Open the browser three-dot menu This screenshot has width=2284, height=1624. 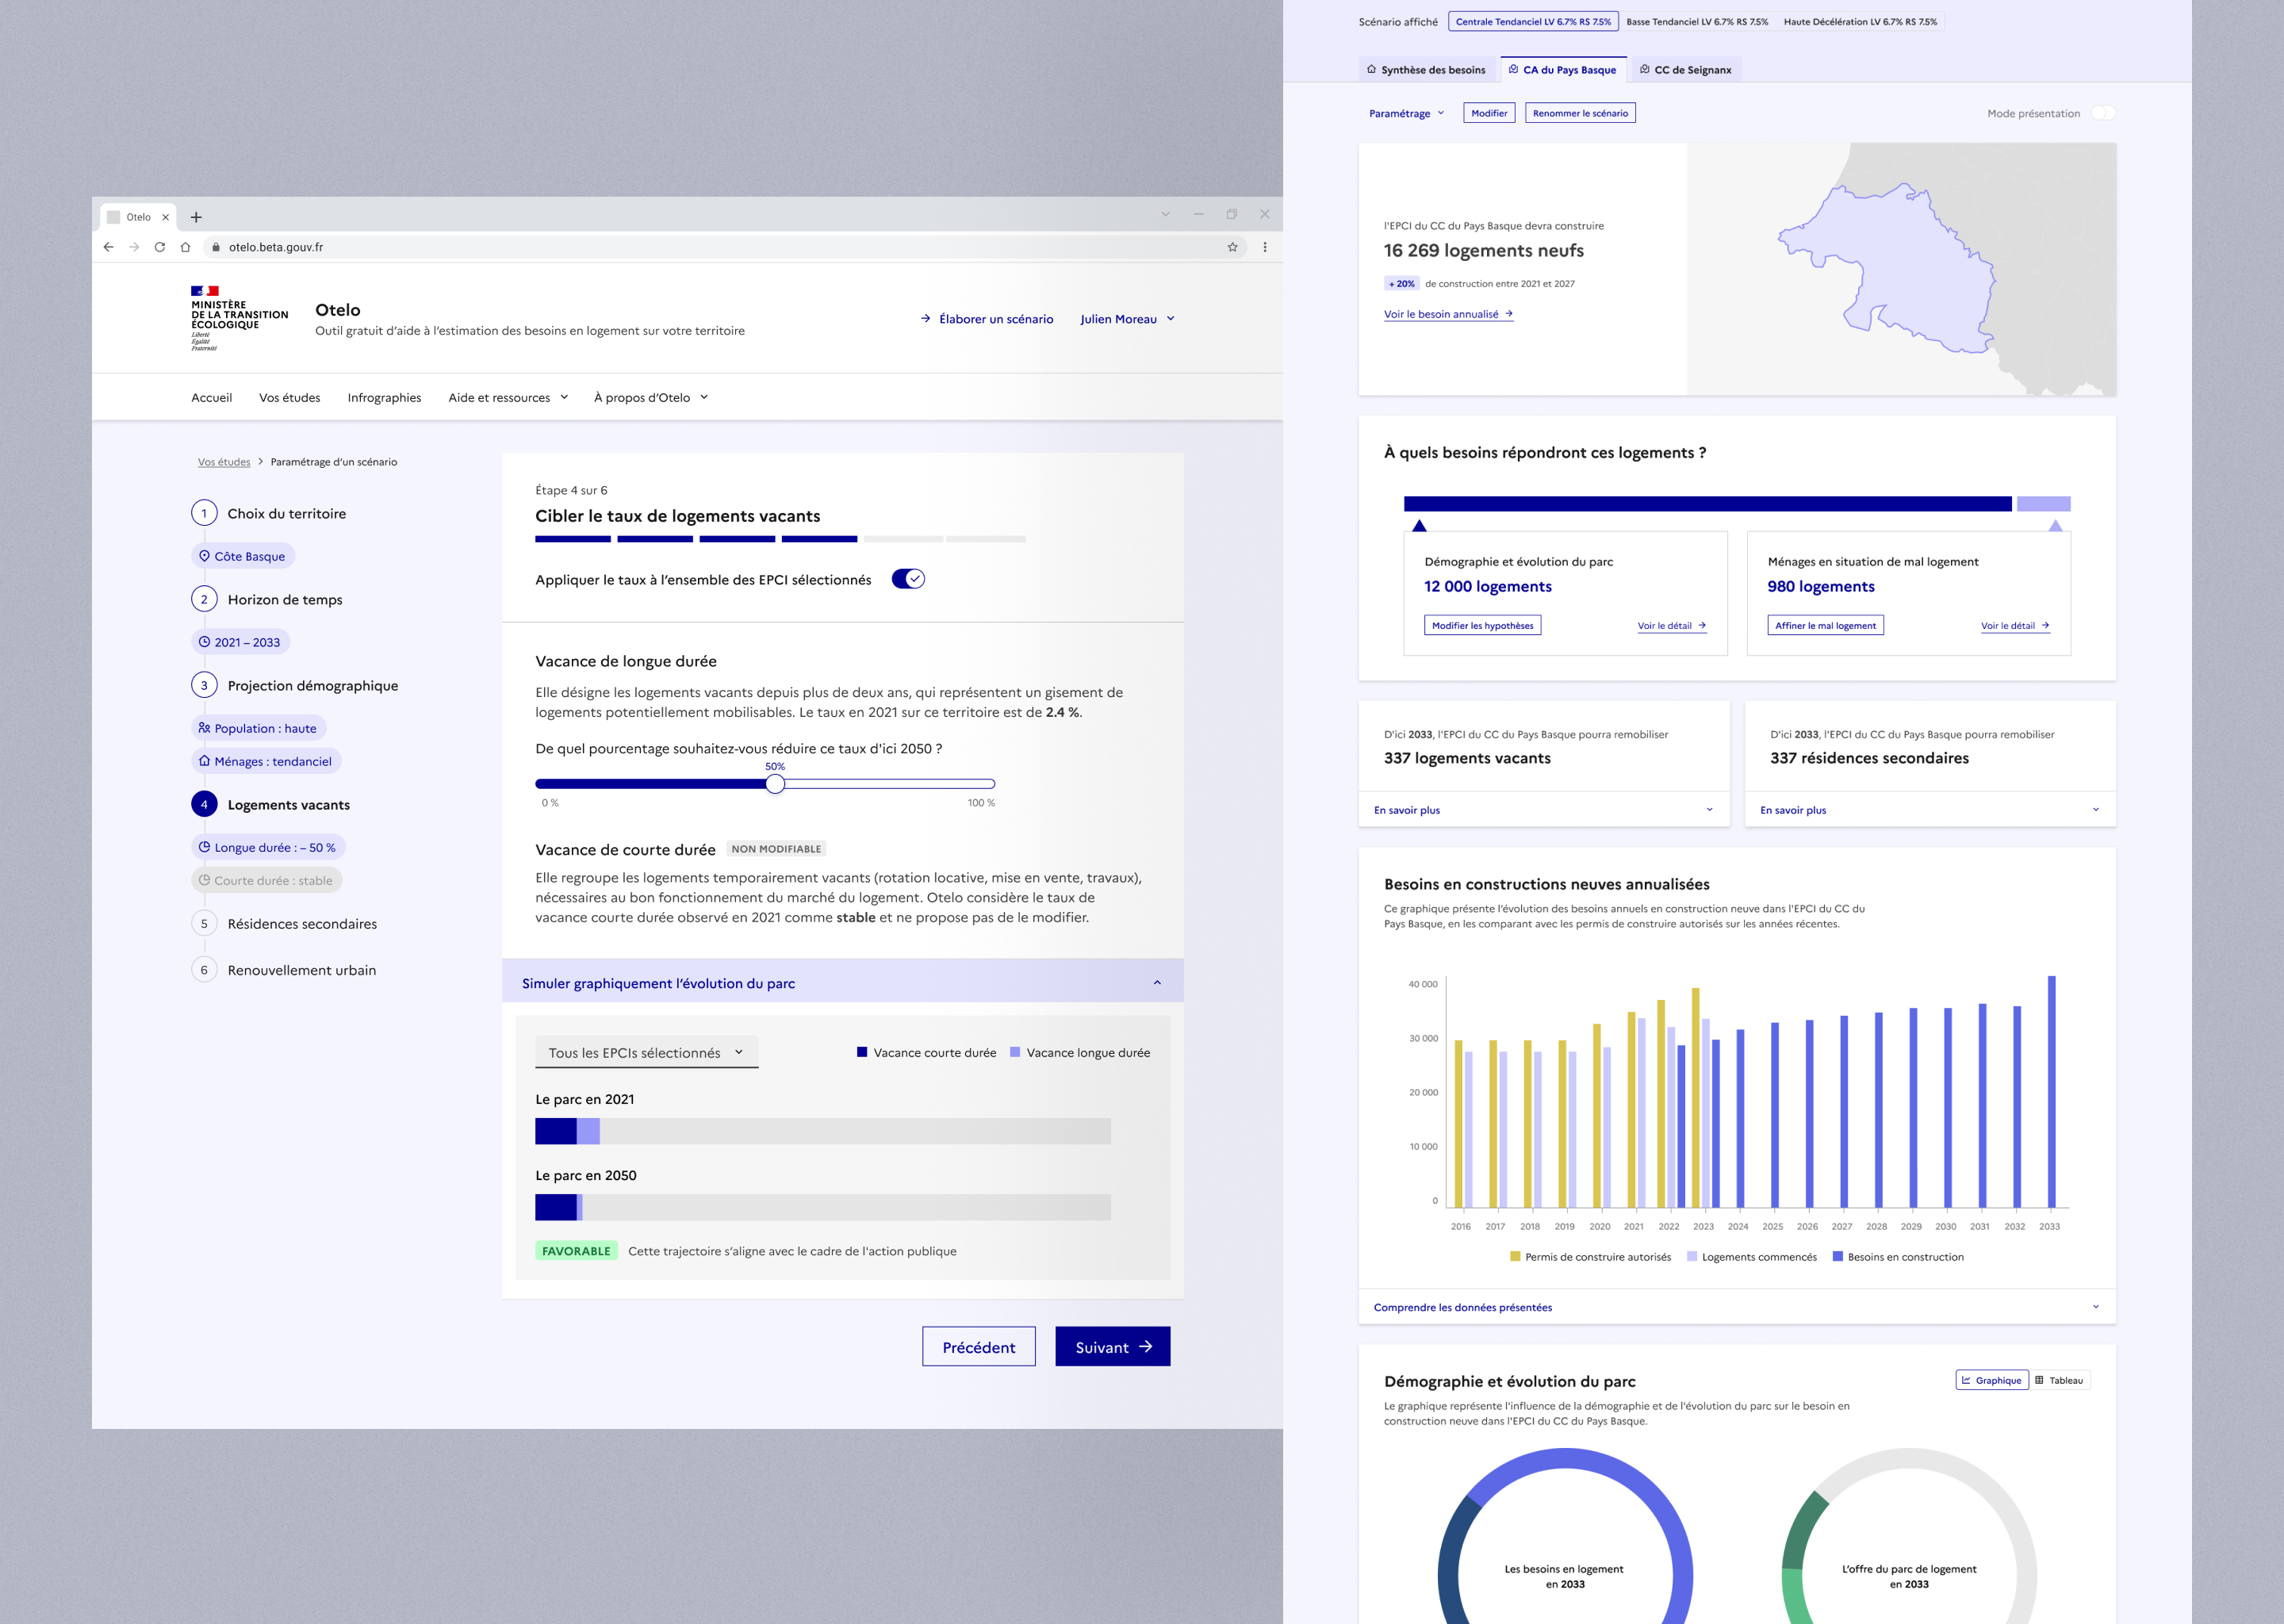(x=1265, y=247)
